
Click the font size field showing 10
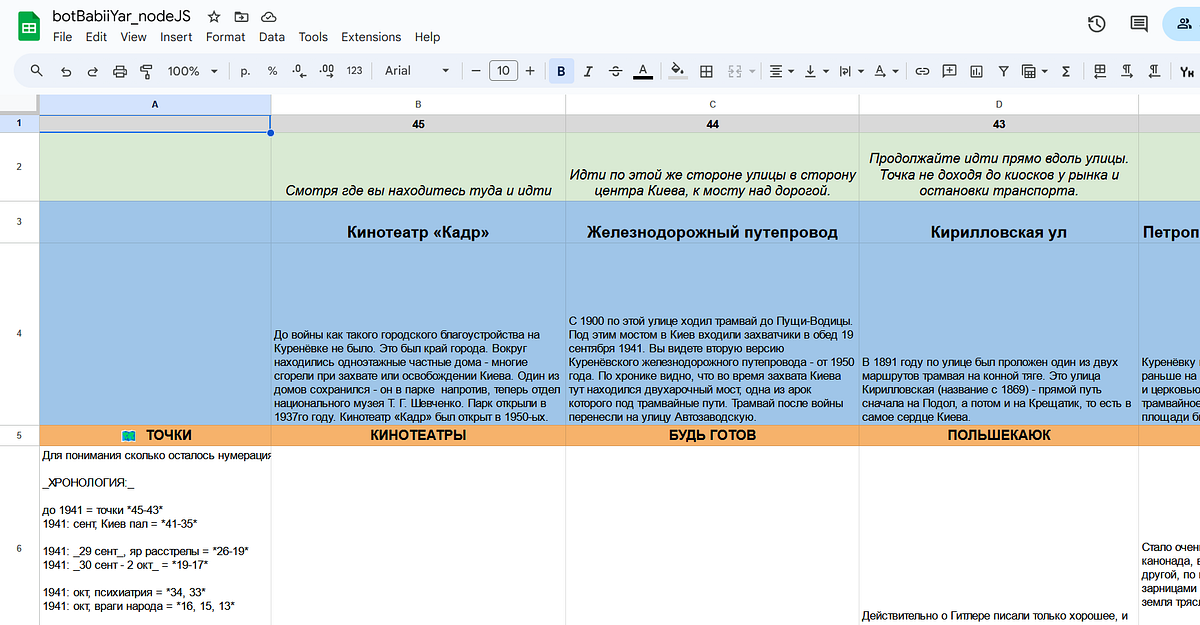tap(503, 71)
